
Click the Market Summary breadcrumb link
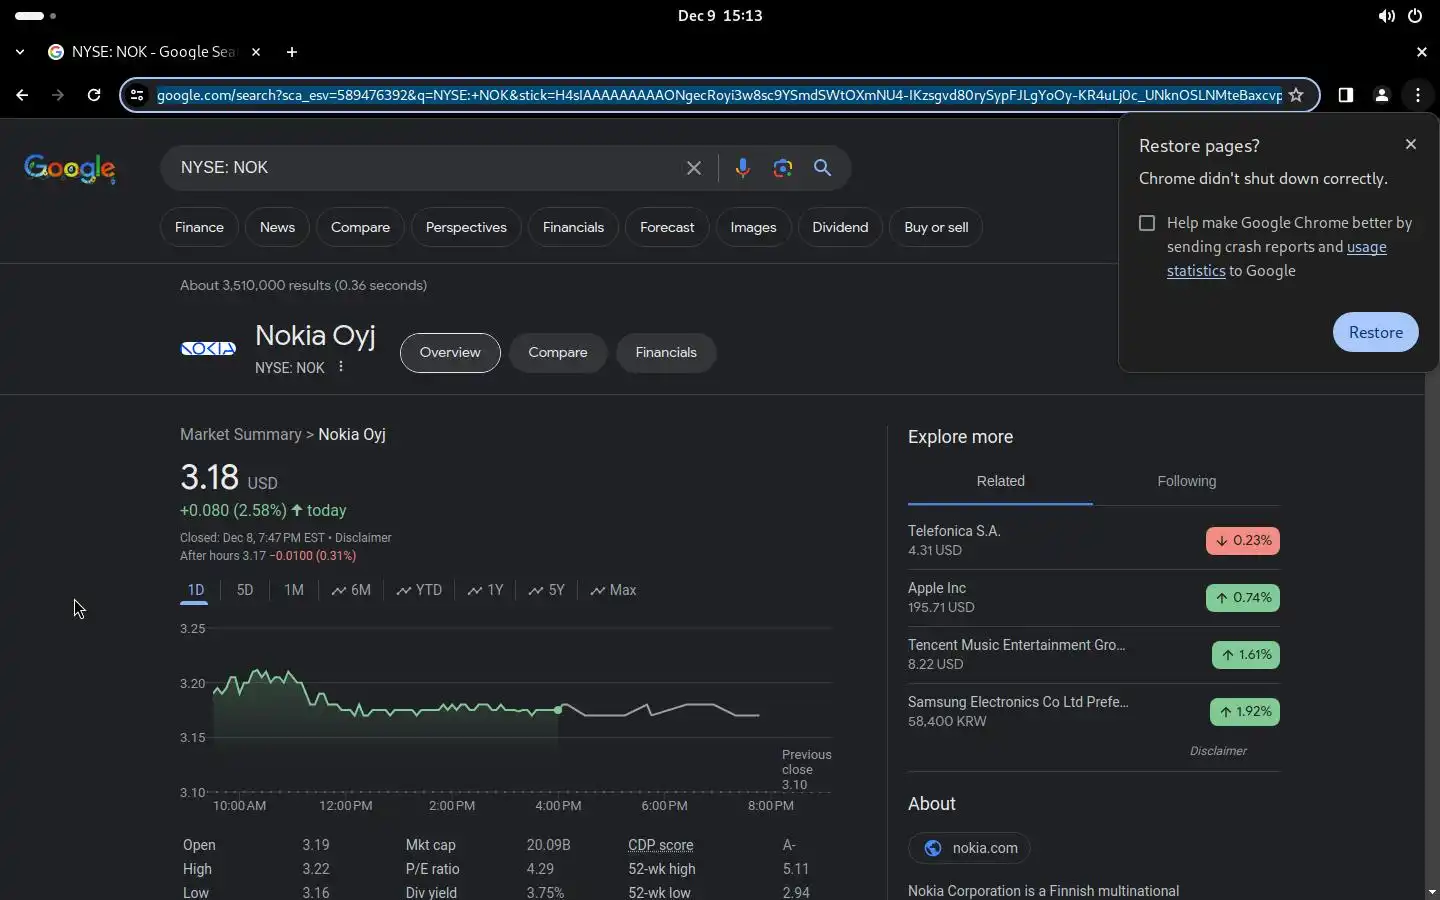[241, 434]
